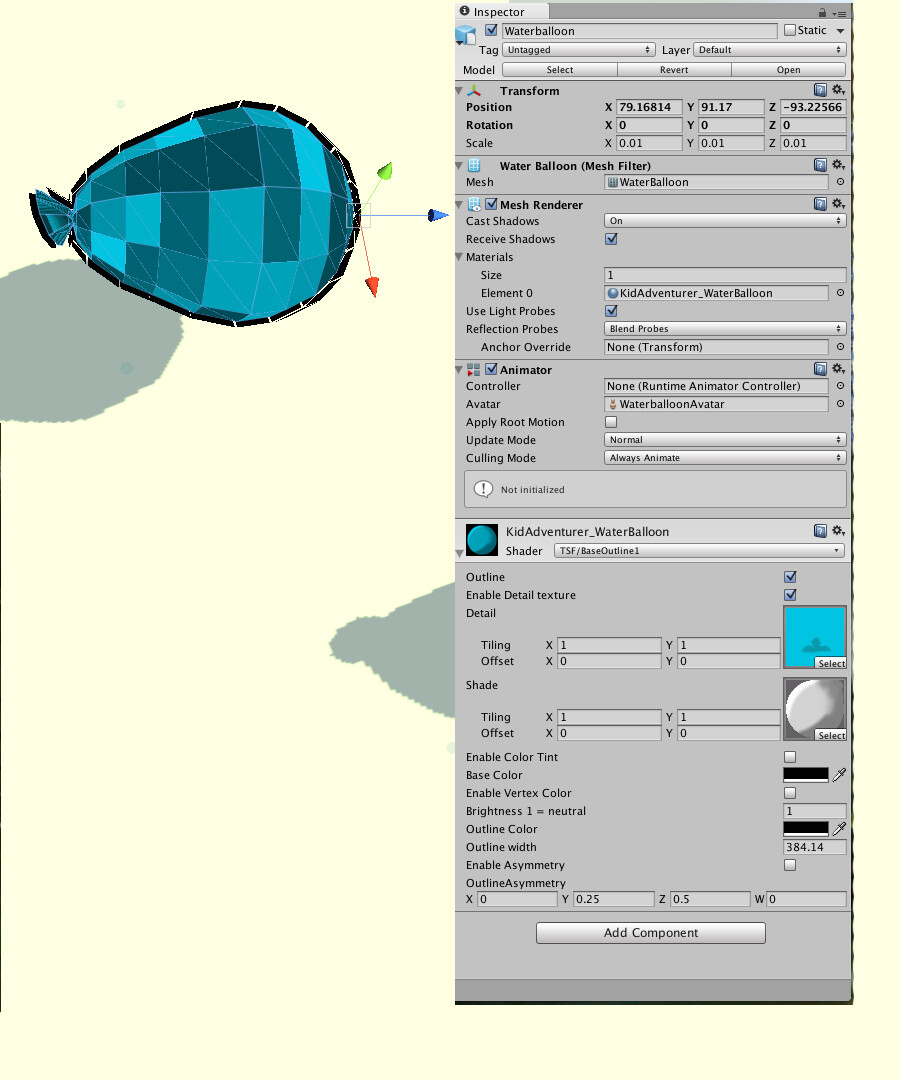The width and height of the screenshot is (900, 1080).
Task: Open the Culling Mode dropdown
Action: (x=725, y=457)
